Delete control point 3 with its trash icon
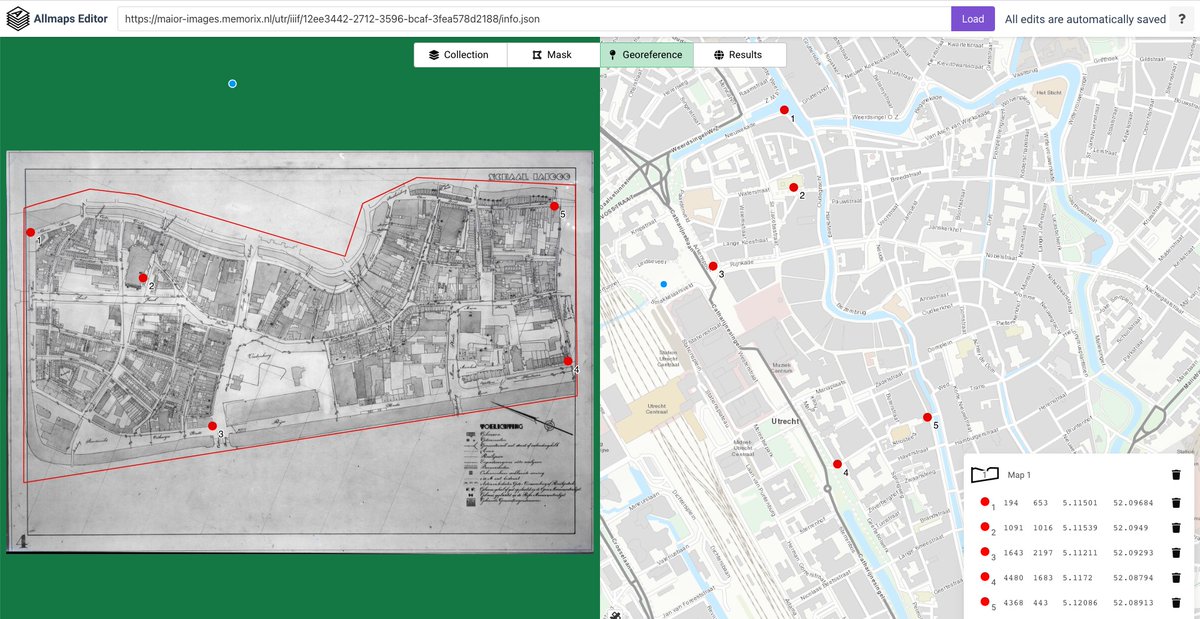The image size is (1200, 619). pos(1176,552)
